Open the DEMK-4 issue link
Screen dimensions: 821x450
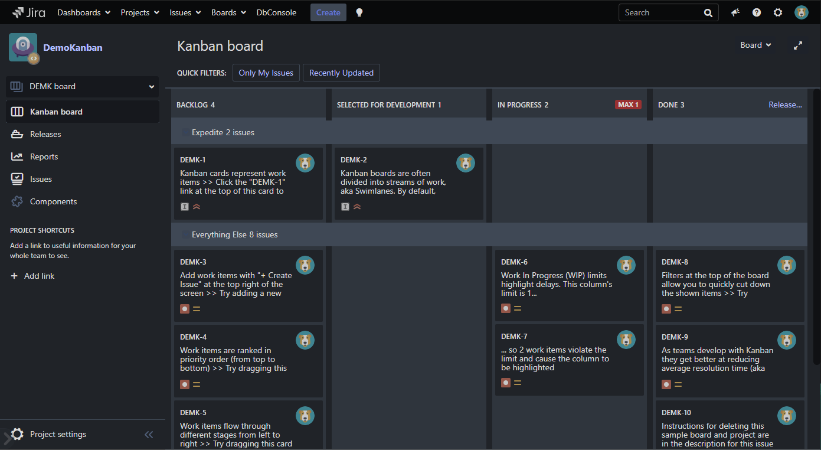(x=193, y=337)
